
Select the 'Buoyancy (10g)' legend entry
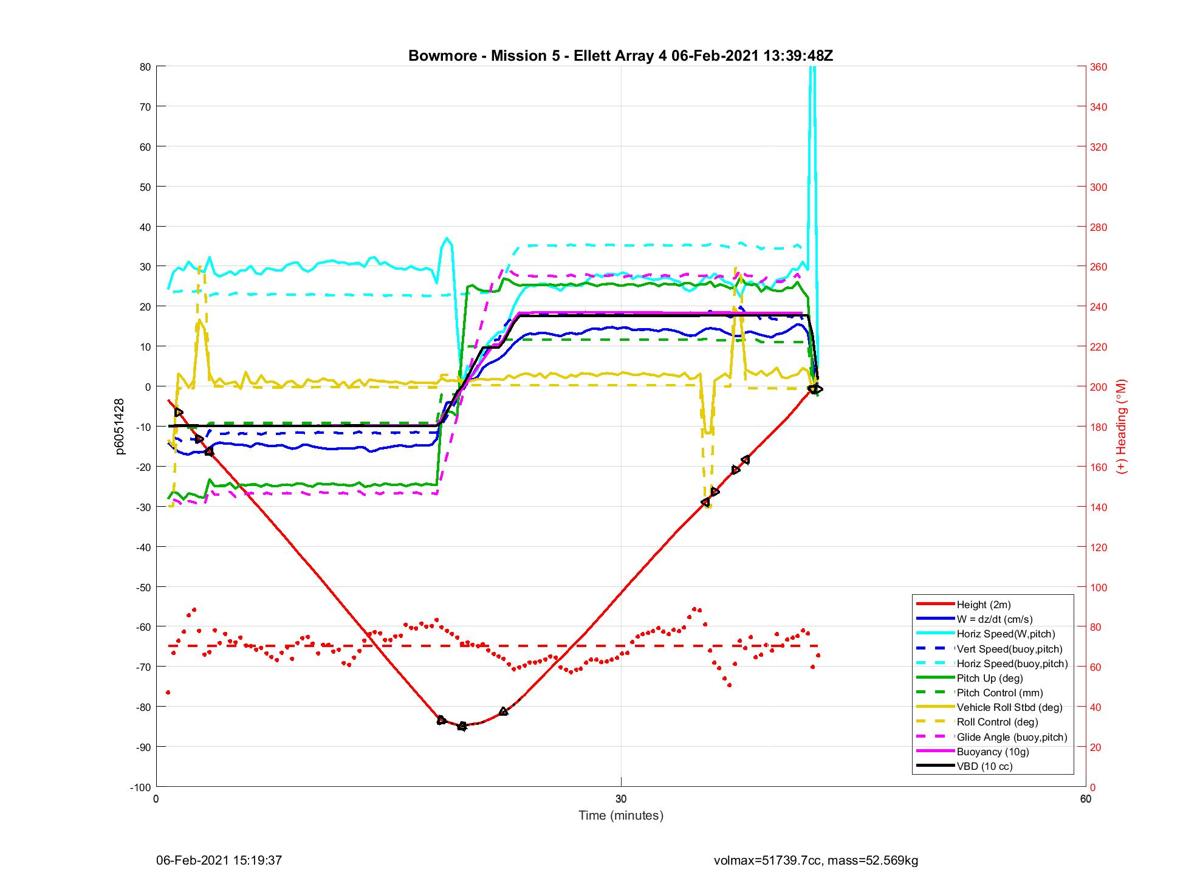tap(993, 752)
